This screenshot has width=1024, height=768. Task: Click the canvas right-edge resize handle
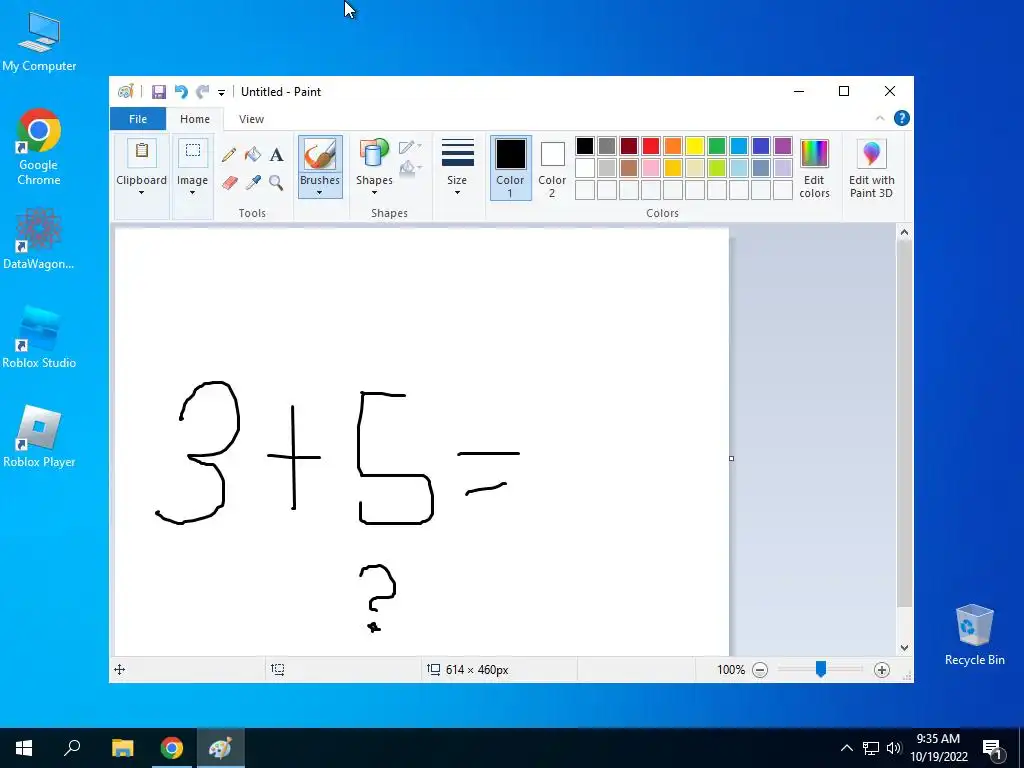[x=731, y=458]
